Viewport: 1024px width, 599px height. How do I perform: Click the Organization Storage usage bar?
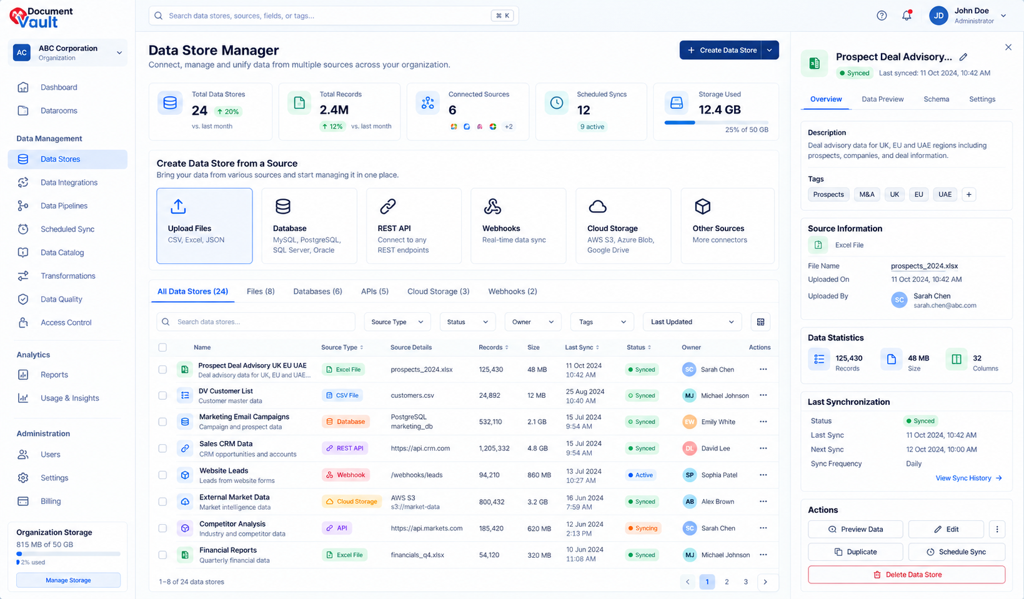68,554
